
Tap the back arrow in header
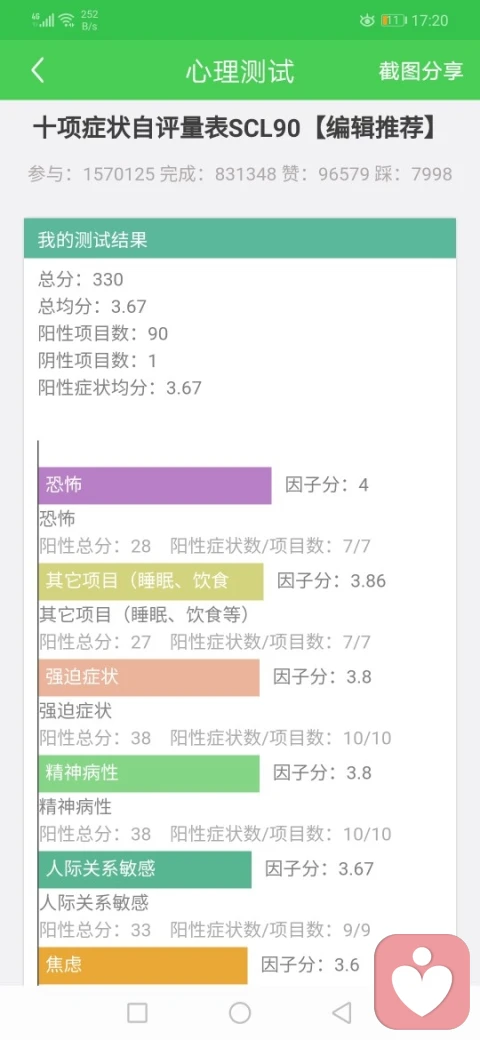(38, 70)
